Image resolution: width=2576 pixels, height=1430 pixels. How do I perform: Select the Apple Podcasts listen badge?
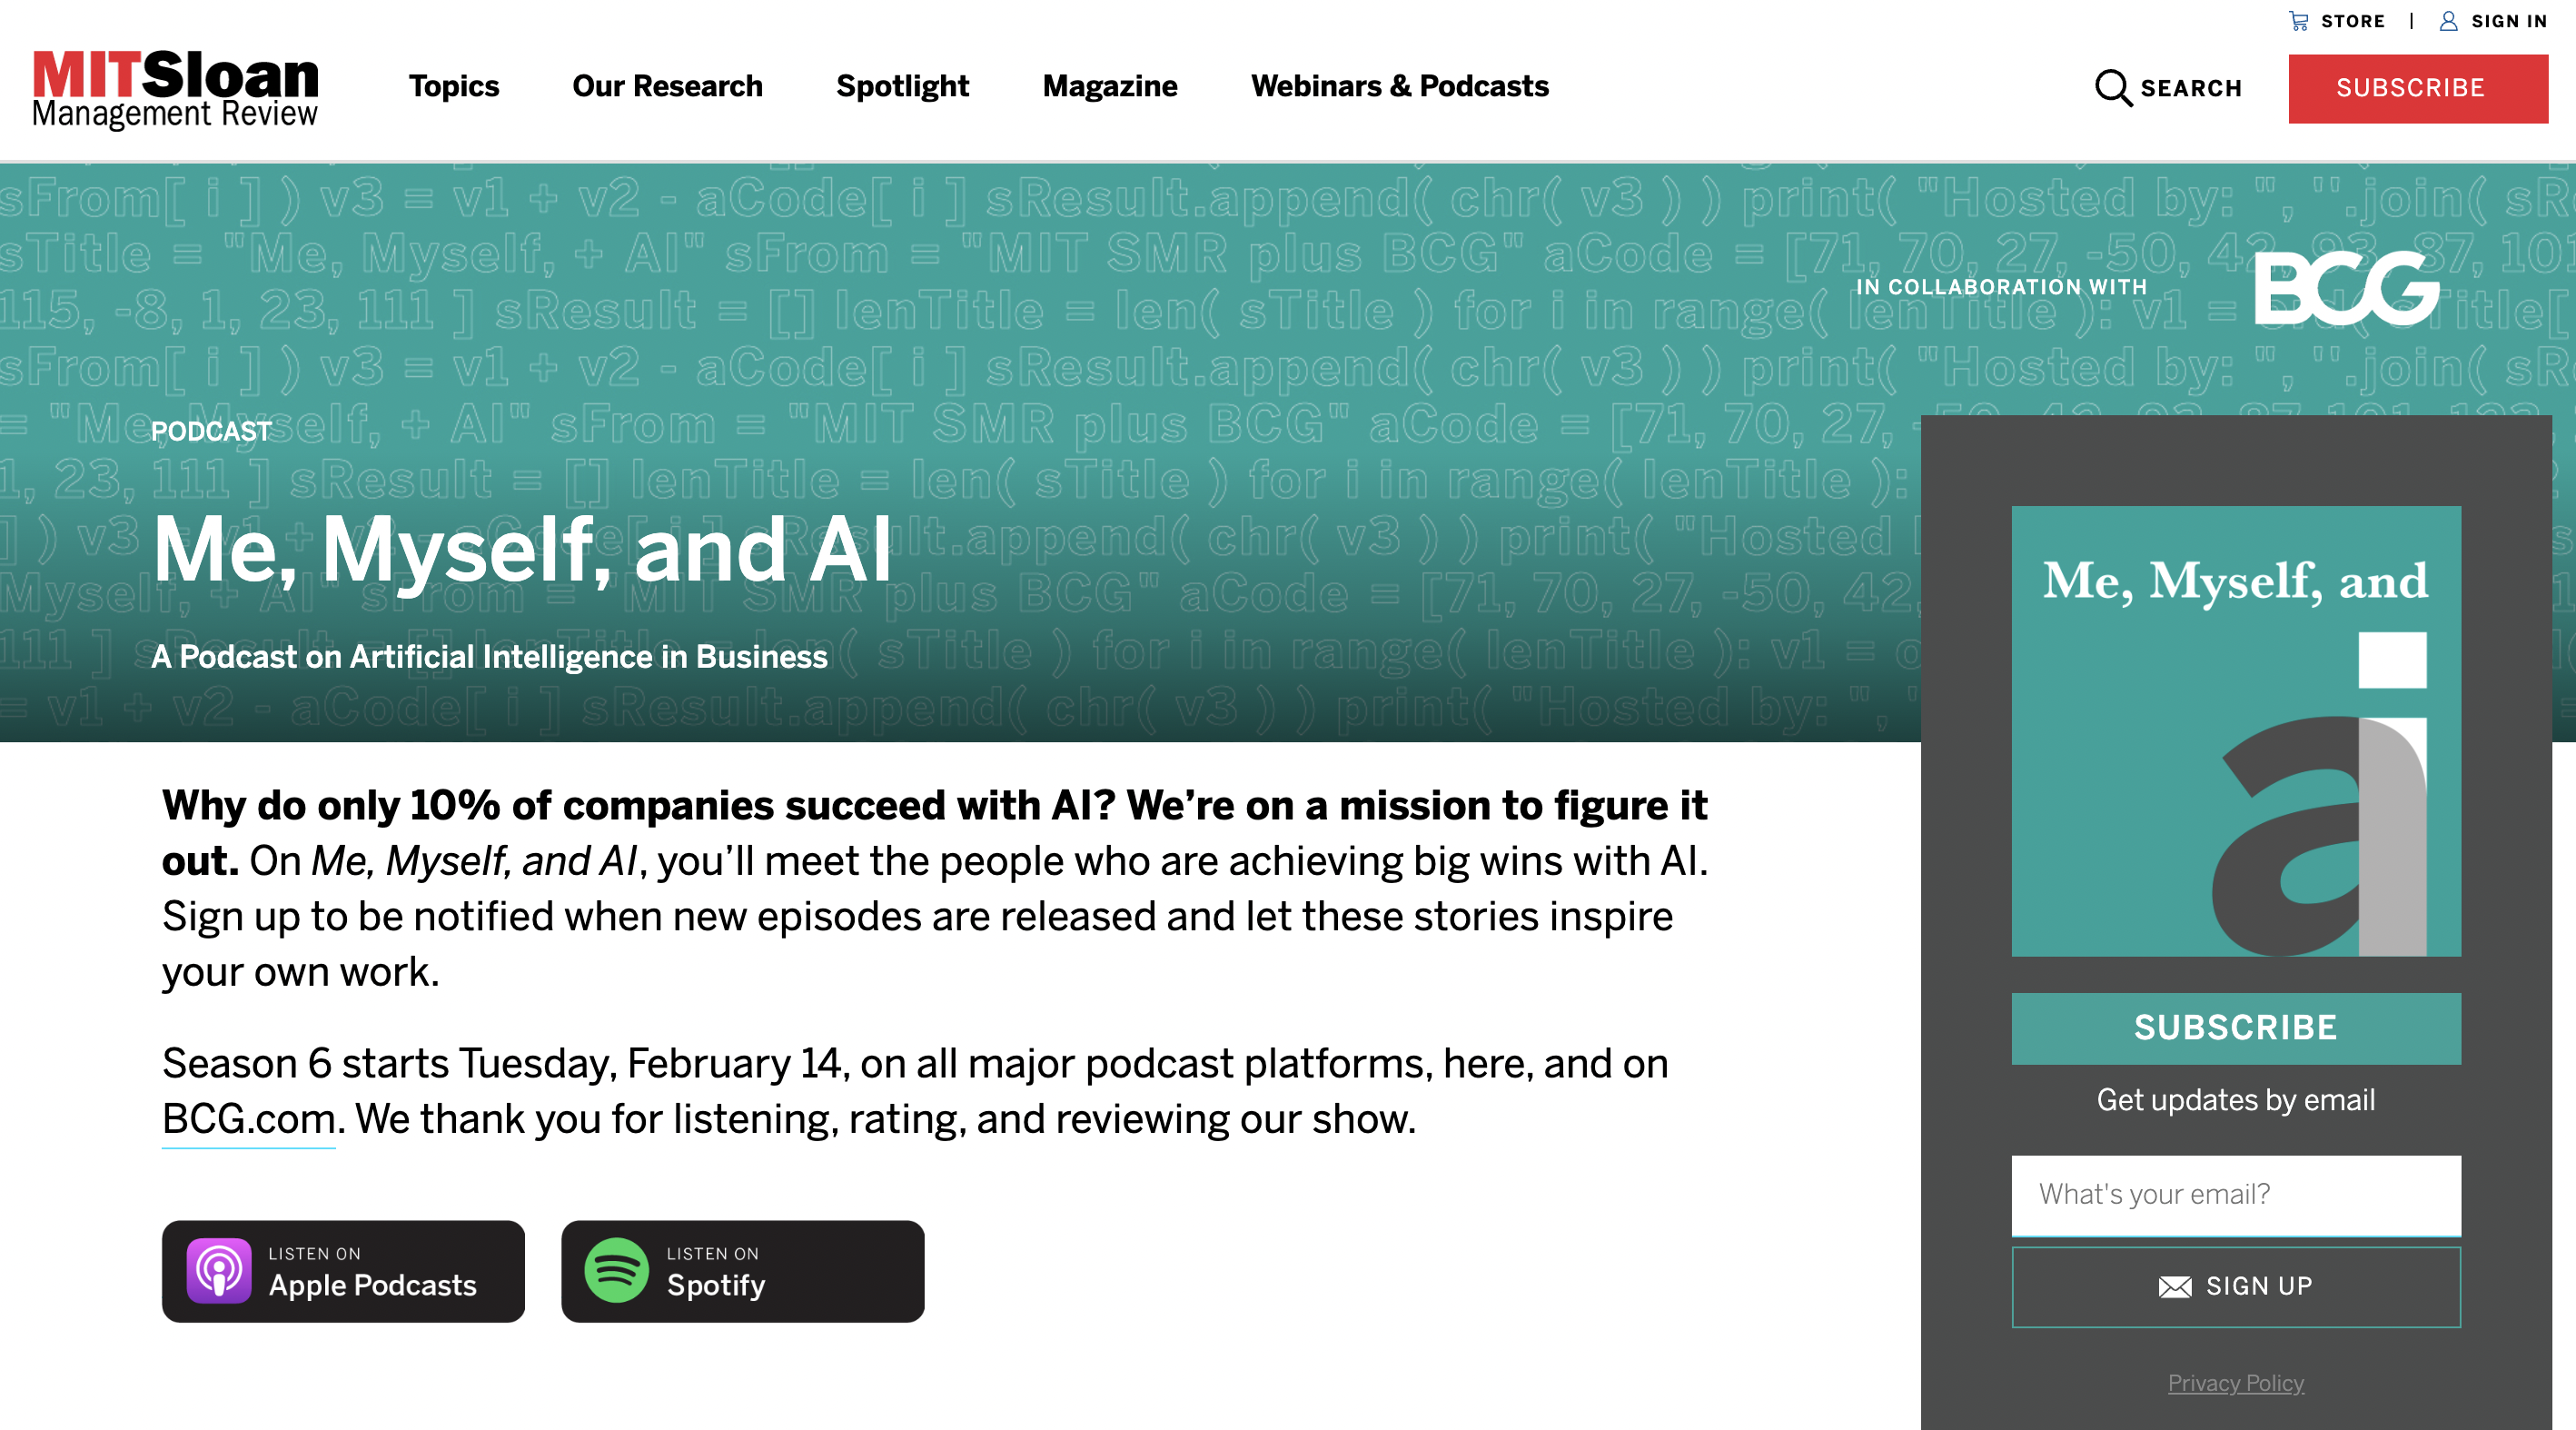[x=343, y=1272]
